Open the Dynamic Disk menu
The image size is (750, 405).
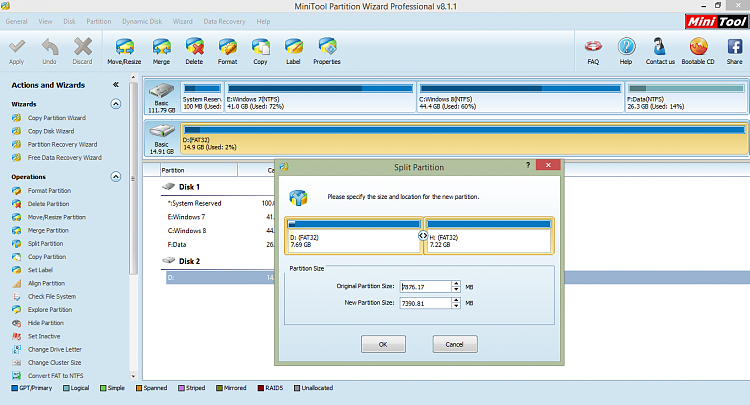point(142,22)
